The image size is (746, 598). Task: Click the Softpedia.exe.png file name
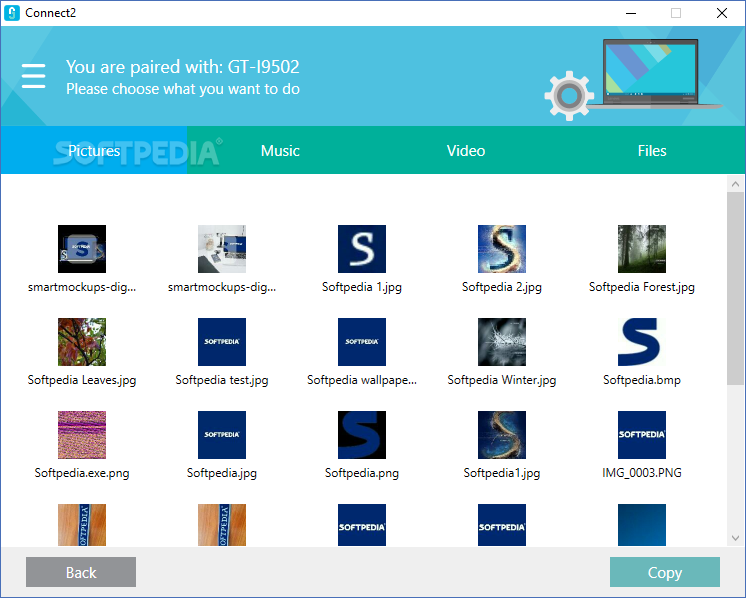[82, 473]
